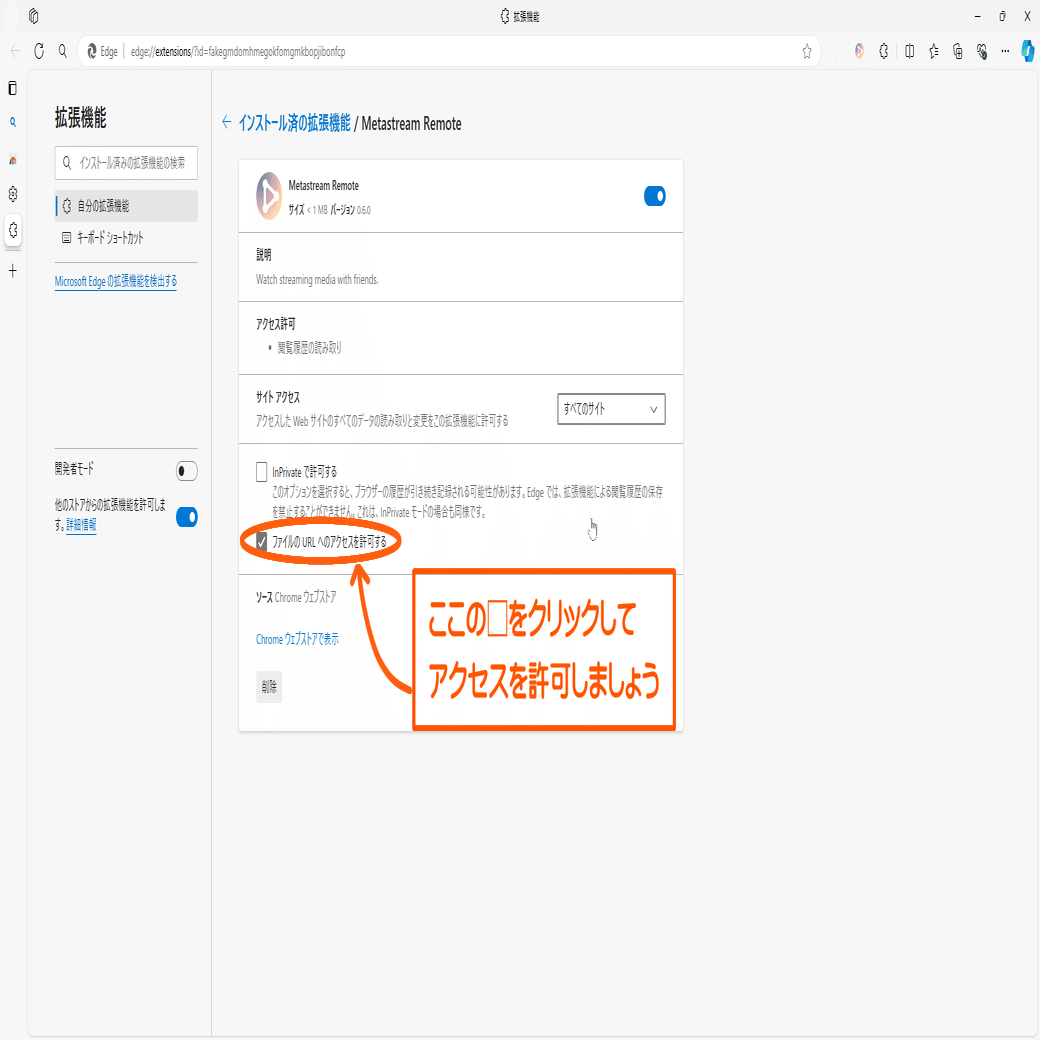Open Microsoft Edge の拡張機能を検出する link
The height and width of the screenshot is (1040, 1040).
[115, 281]
